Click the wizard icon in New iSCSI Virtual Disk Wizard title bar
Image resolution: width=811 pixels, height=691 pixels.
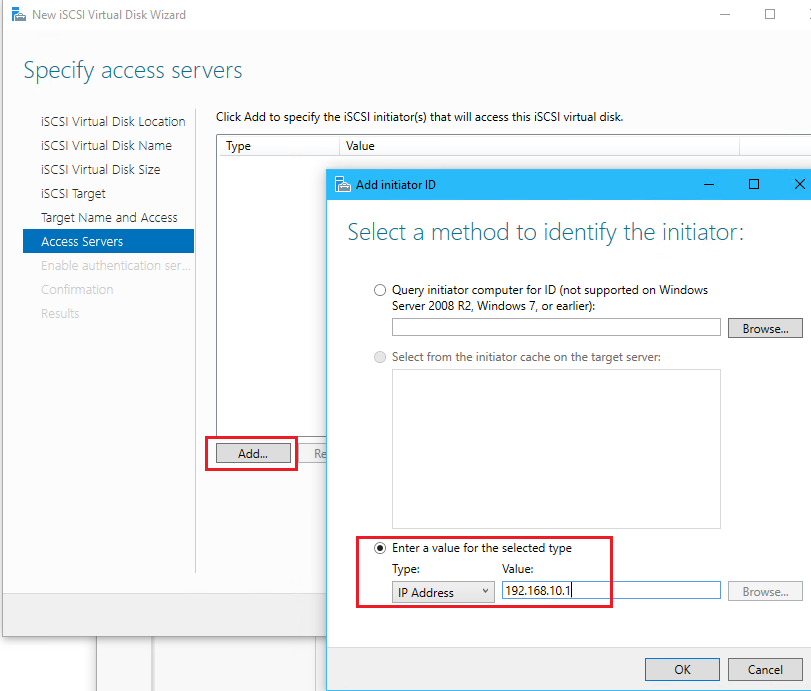coord(19,14)
